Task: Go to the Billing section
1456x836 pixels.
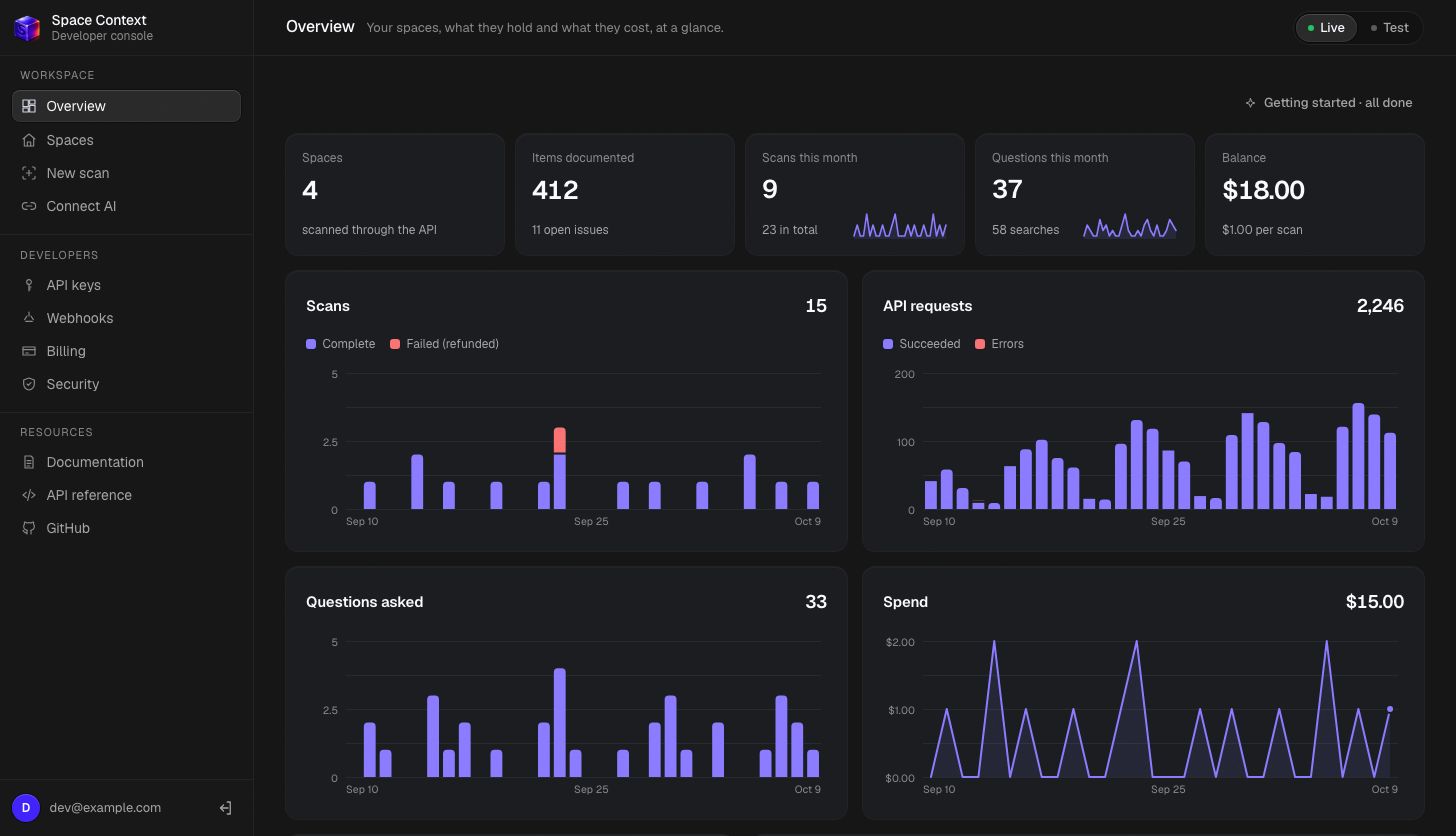Action: tap(126, 351)
